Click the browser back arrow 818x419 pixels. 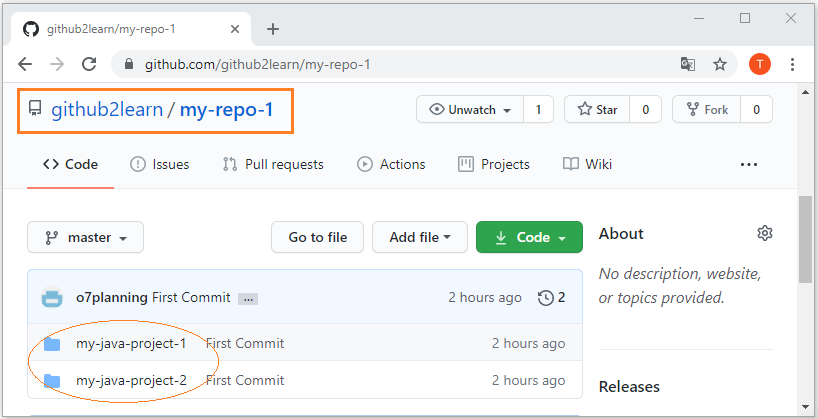pos(25,64)
